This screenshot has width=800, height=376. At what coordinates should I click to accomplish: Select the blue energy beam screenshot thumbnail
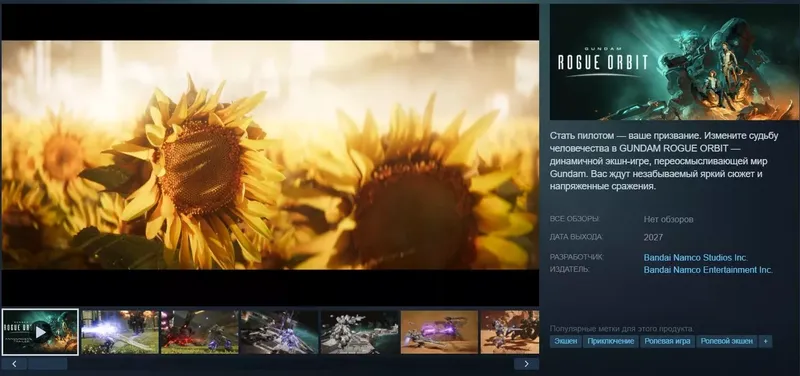pyautogui.click(x=120, y=332)
